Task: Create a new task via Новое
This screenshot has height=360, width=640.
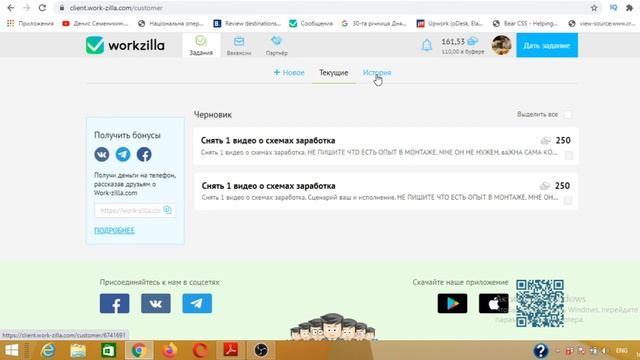Action: coord(289,73)
